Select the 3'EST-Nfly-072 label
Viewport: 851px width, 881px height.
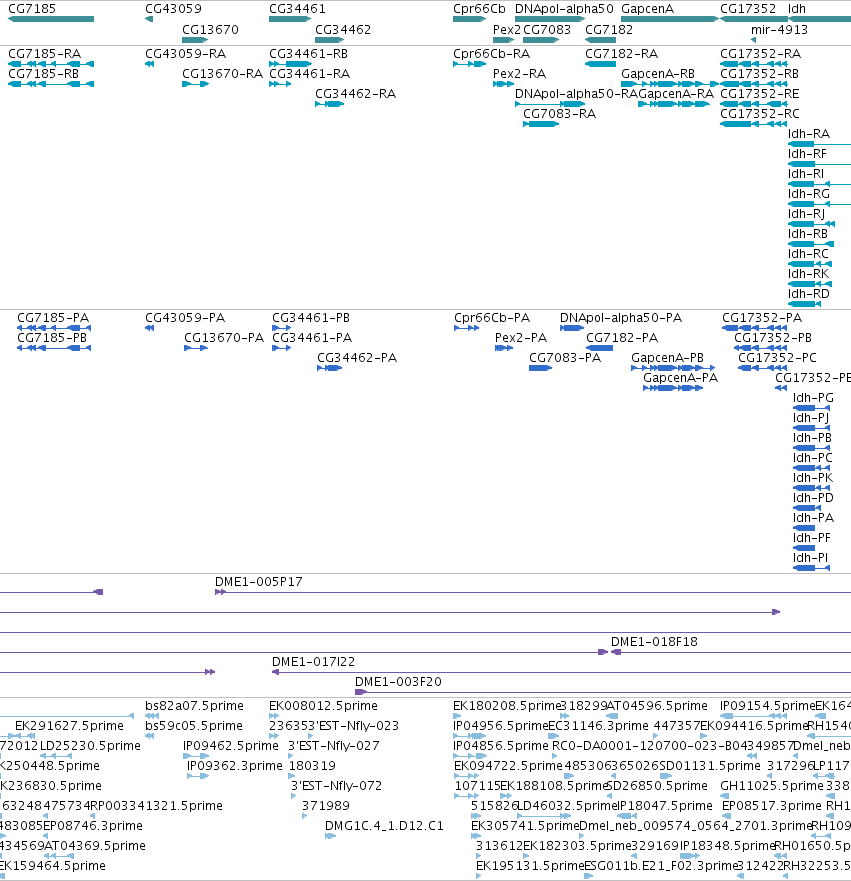pyautogui.click(x=336, y=786)
